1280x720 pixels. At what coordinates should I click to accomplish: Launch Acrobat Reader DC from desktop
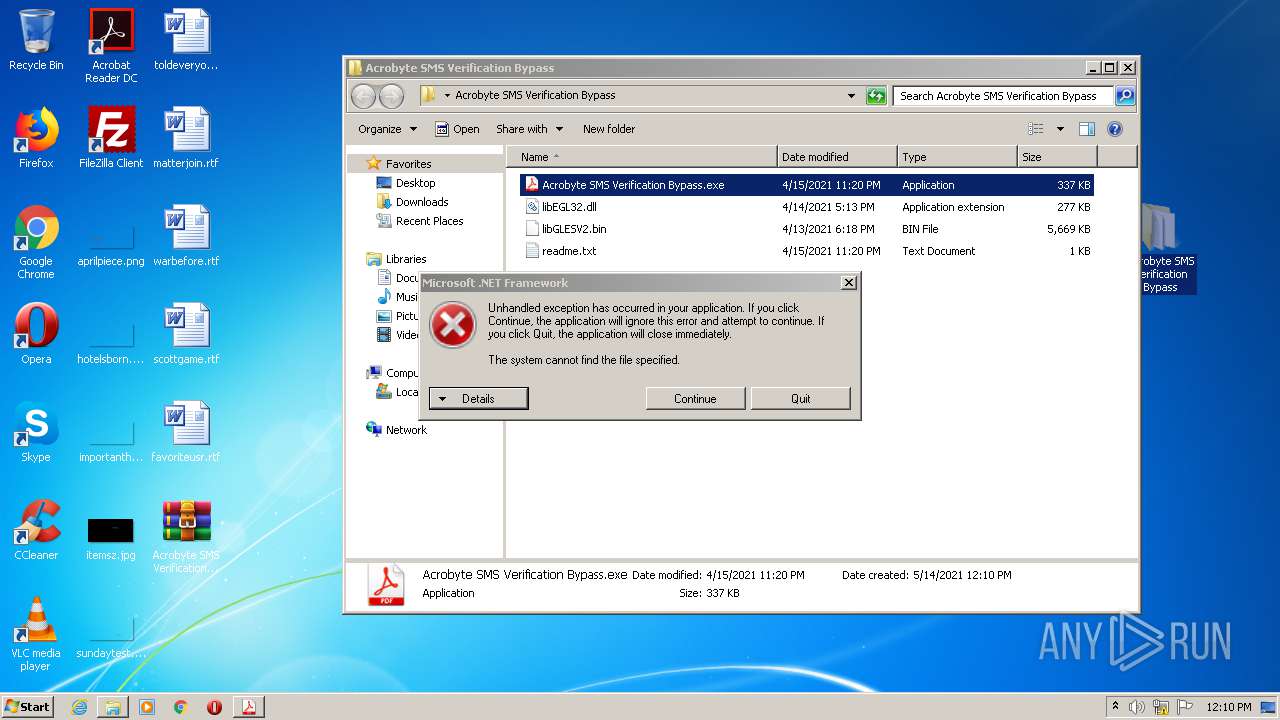pos(111,45)
